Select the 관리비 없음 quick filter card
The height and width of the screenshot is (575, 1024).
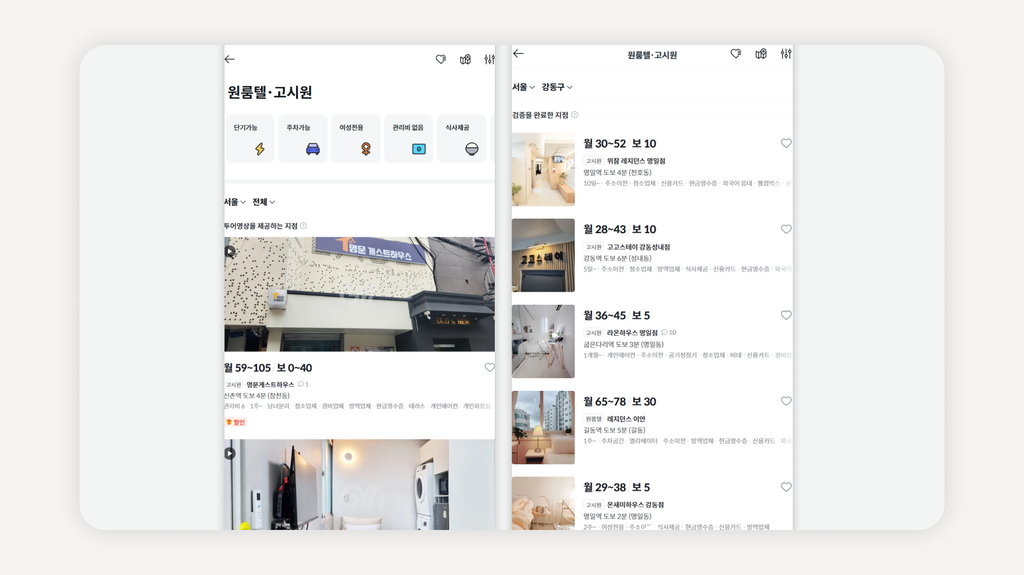pyautogui.click(x=409, y=139)
